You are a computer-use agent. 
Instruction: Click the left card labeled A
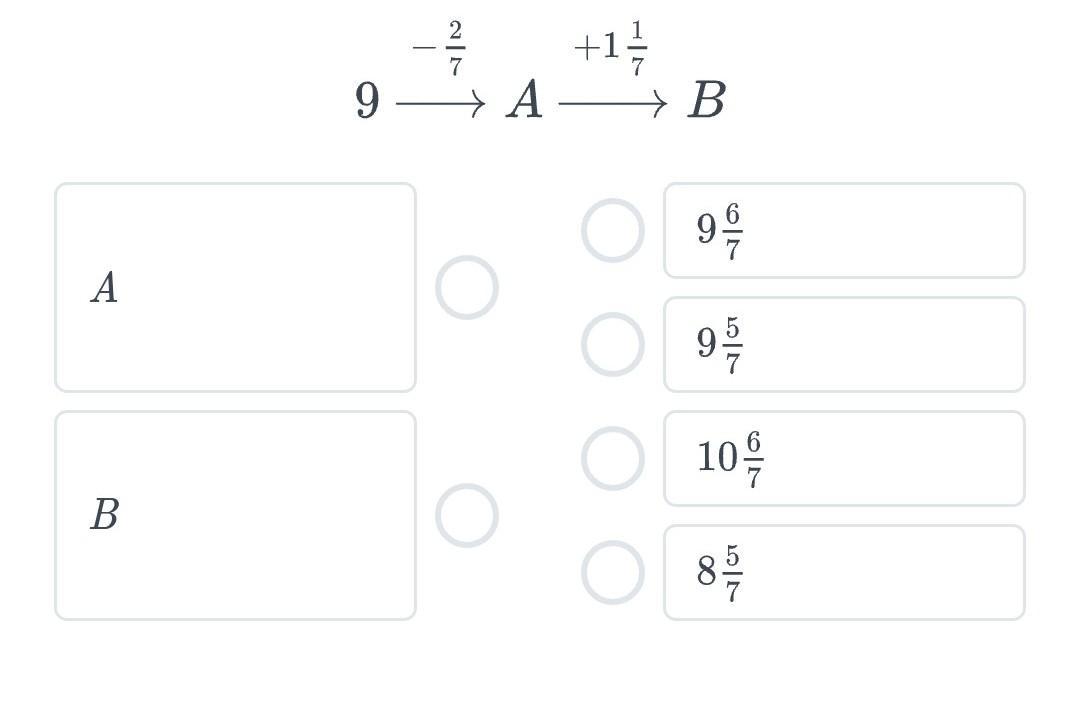pos(236,287)
